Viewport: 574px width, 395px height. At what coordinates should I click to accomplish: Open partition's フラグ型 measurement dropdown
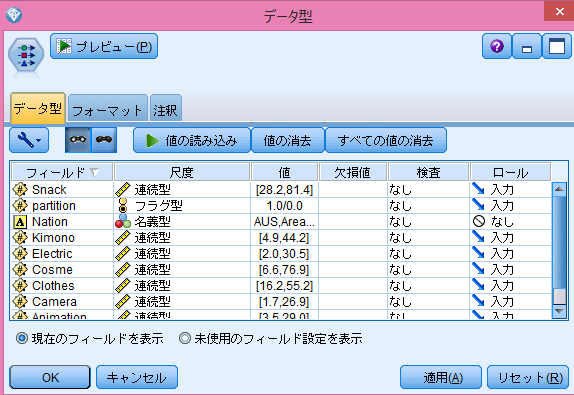click(182, 206)
